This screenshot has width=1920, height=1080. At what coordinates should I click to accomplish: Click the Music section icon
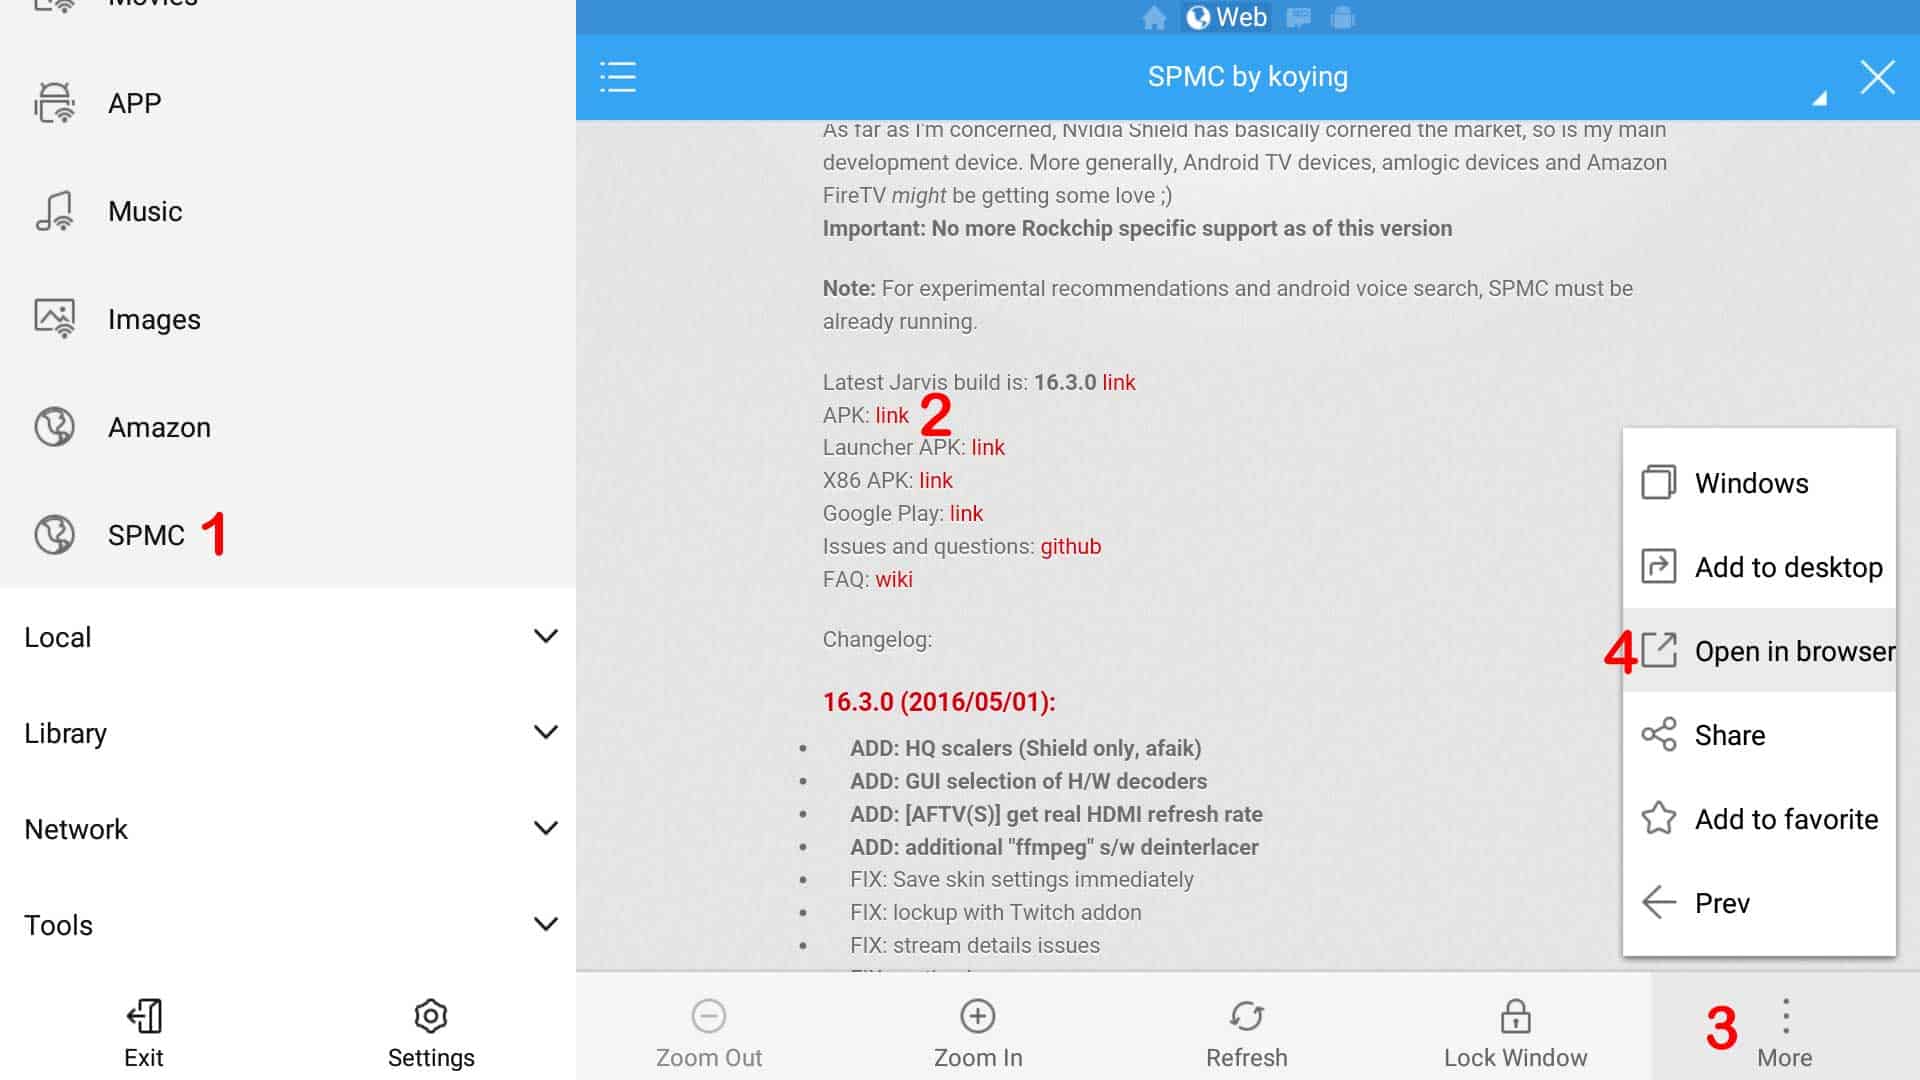(53, 211)
